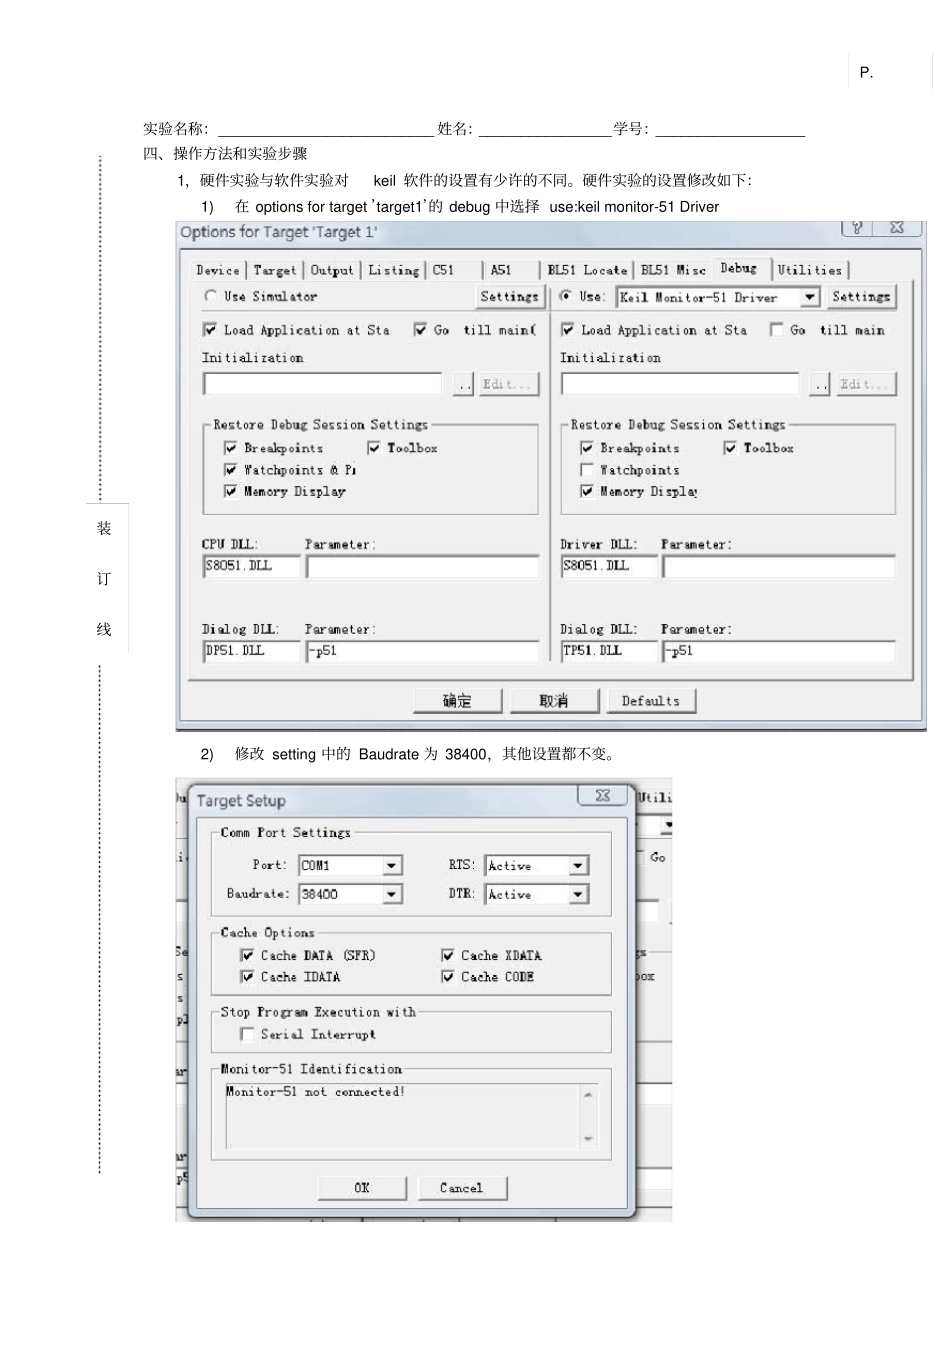Expand the Baudrate 38400 dropdown

coord(392,894)
